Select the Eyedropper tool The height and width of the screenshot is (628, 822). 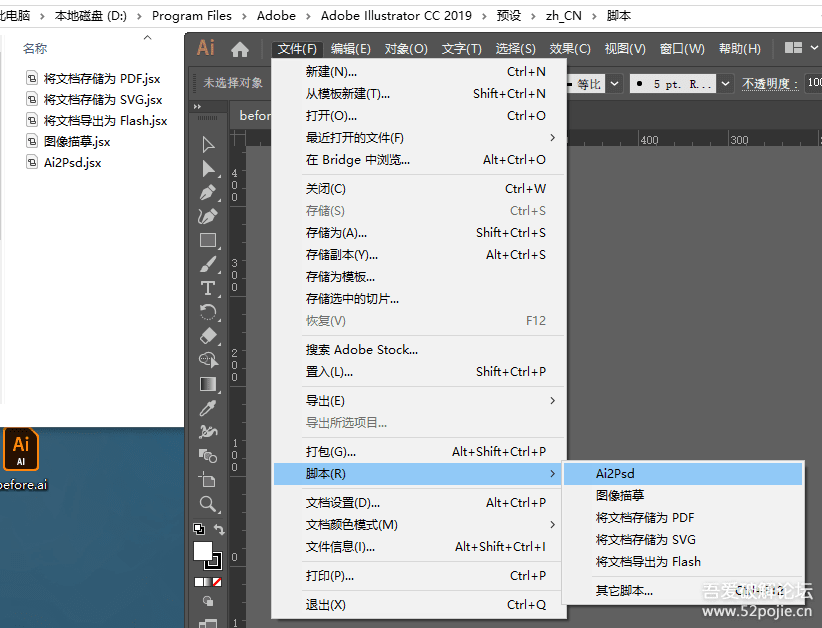(208, 408)
